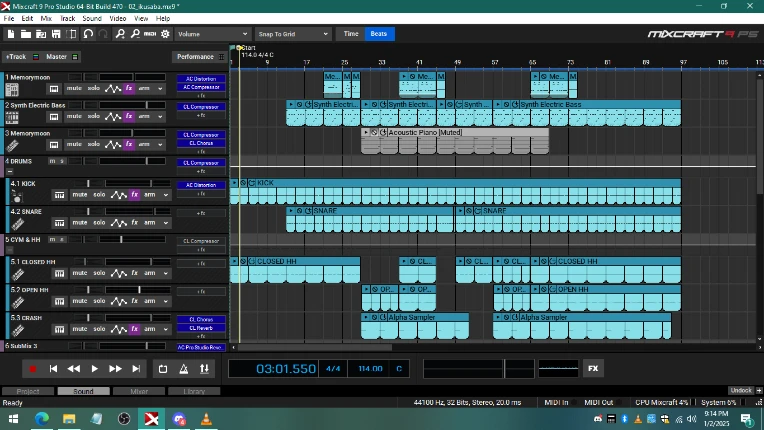764x430 pixels.
Task: Toggle punch in/out button
Action: 204,369
